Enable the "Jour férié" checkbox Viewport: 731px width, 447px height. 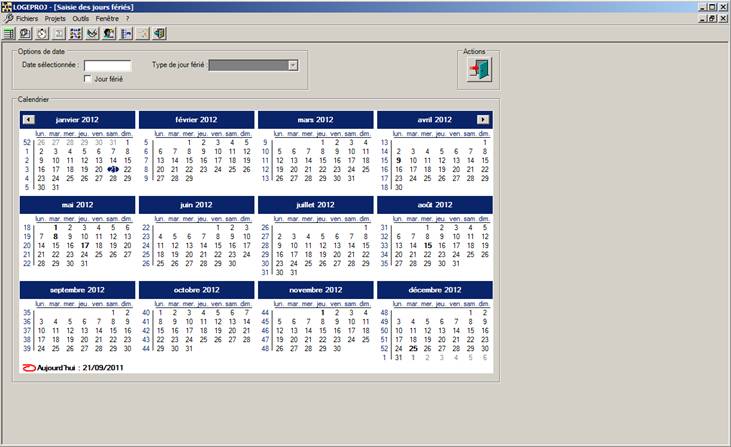click(88, 78)
